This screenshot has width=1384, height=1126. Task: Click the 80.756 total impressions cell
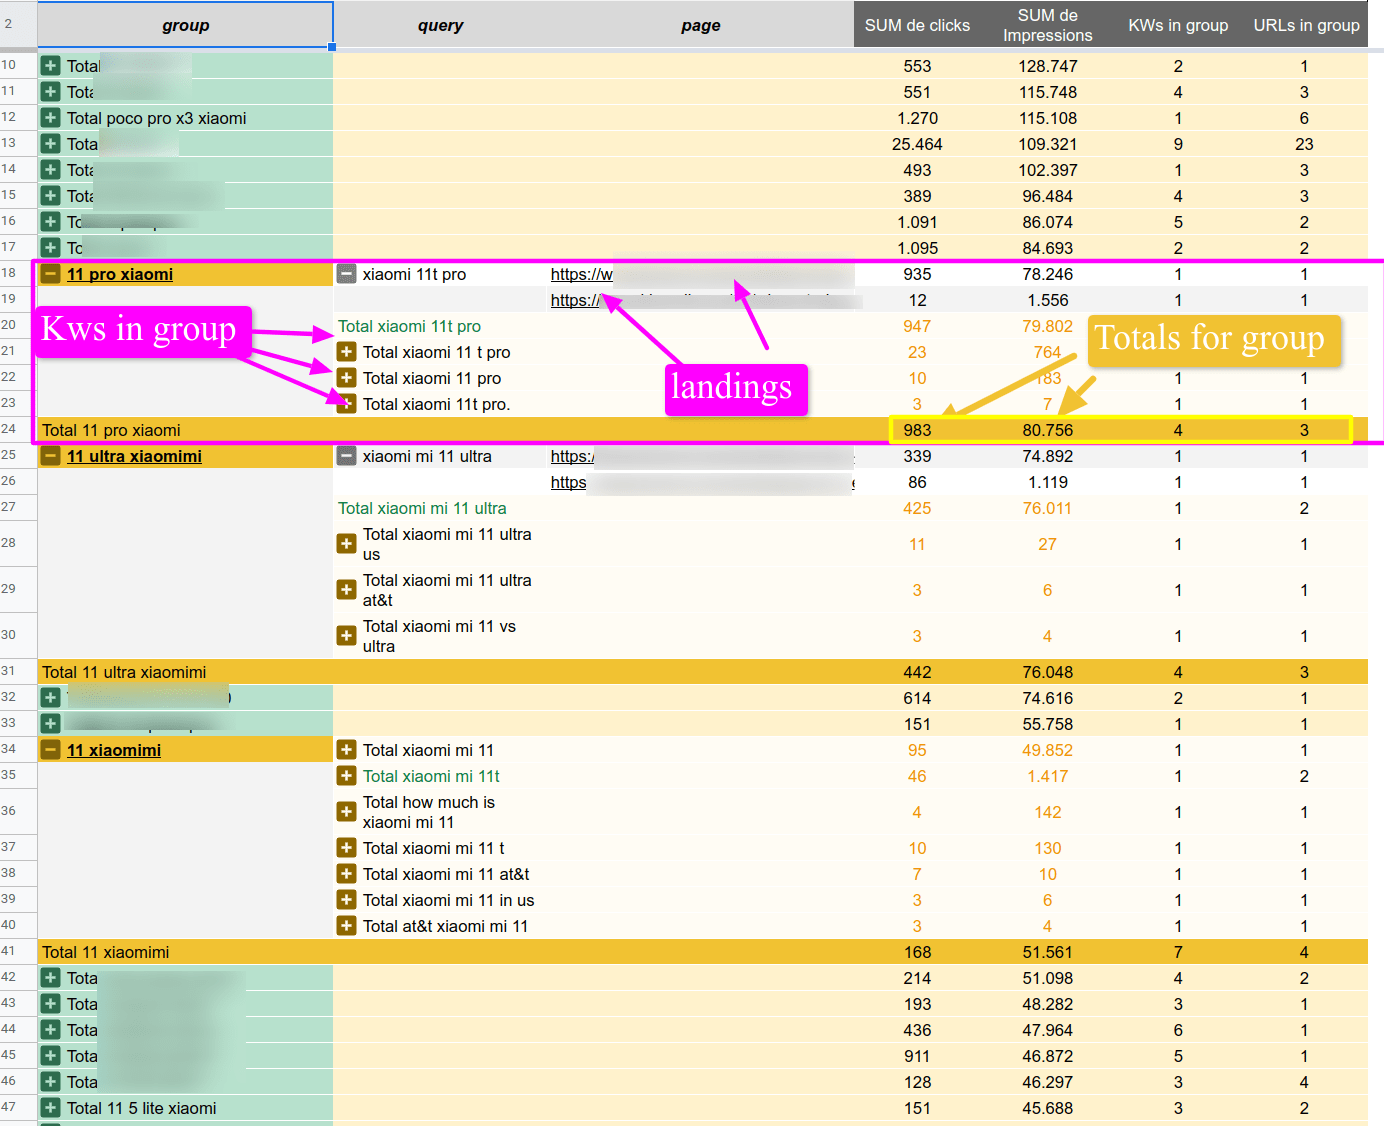1048,430
